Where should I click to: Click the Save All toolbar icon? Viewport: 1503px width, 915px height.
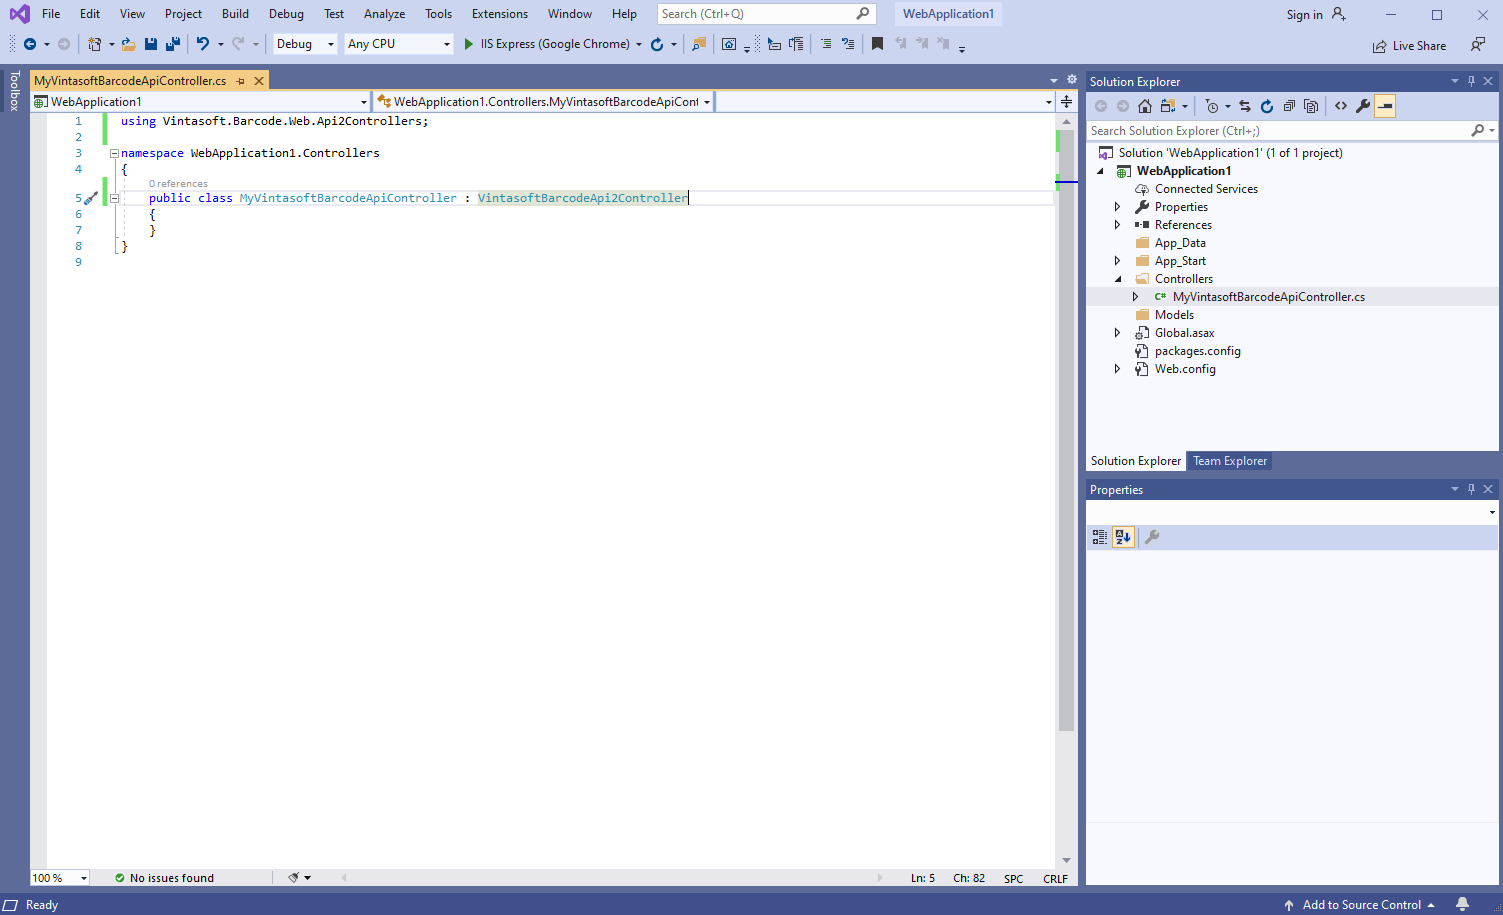(173, 44)
